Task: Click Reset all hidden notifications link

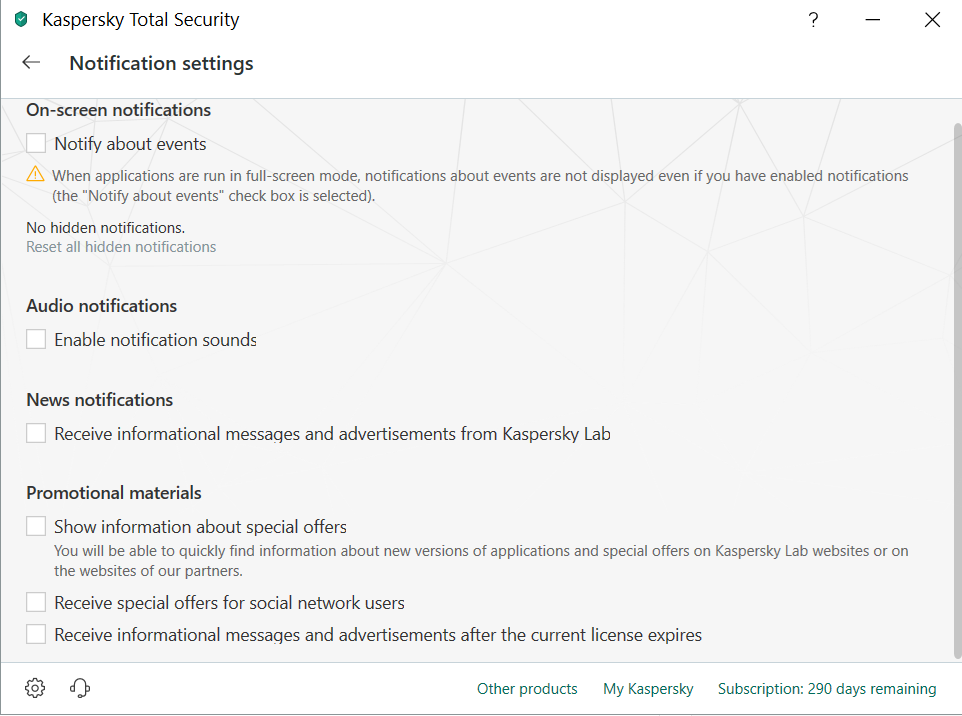Action: point(121,247)
